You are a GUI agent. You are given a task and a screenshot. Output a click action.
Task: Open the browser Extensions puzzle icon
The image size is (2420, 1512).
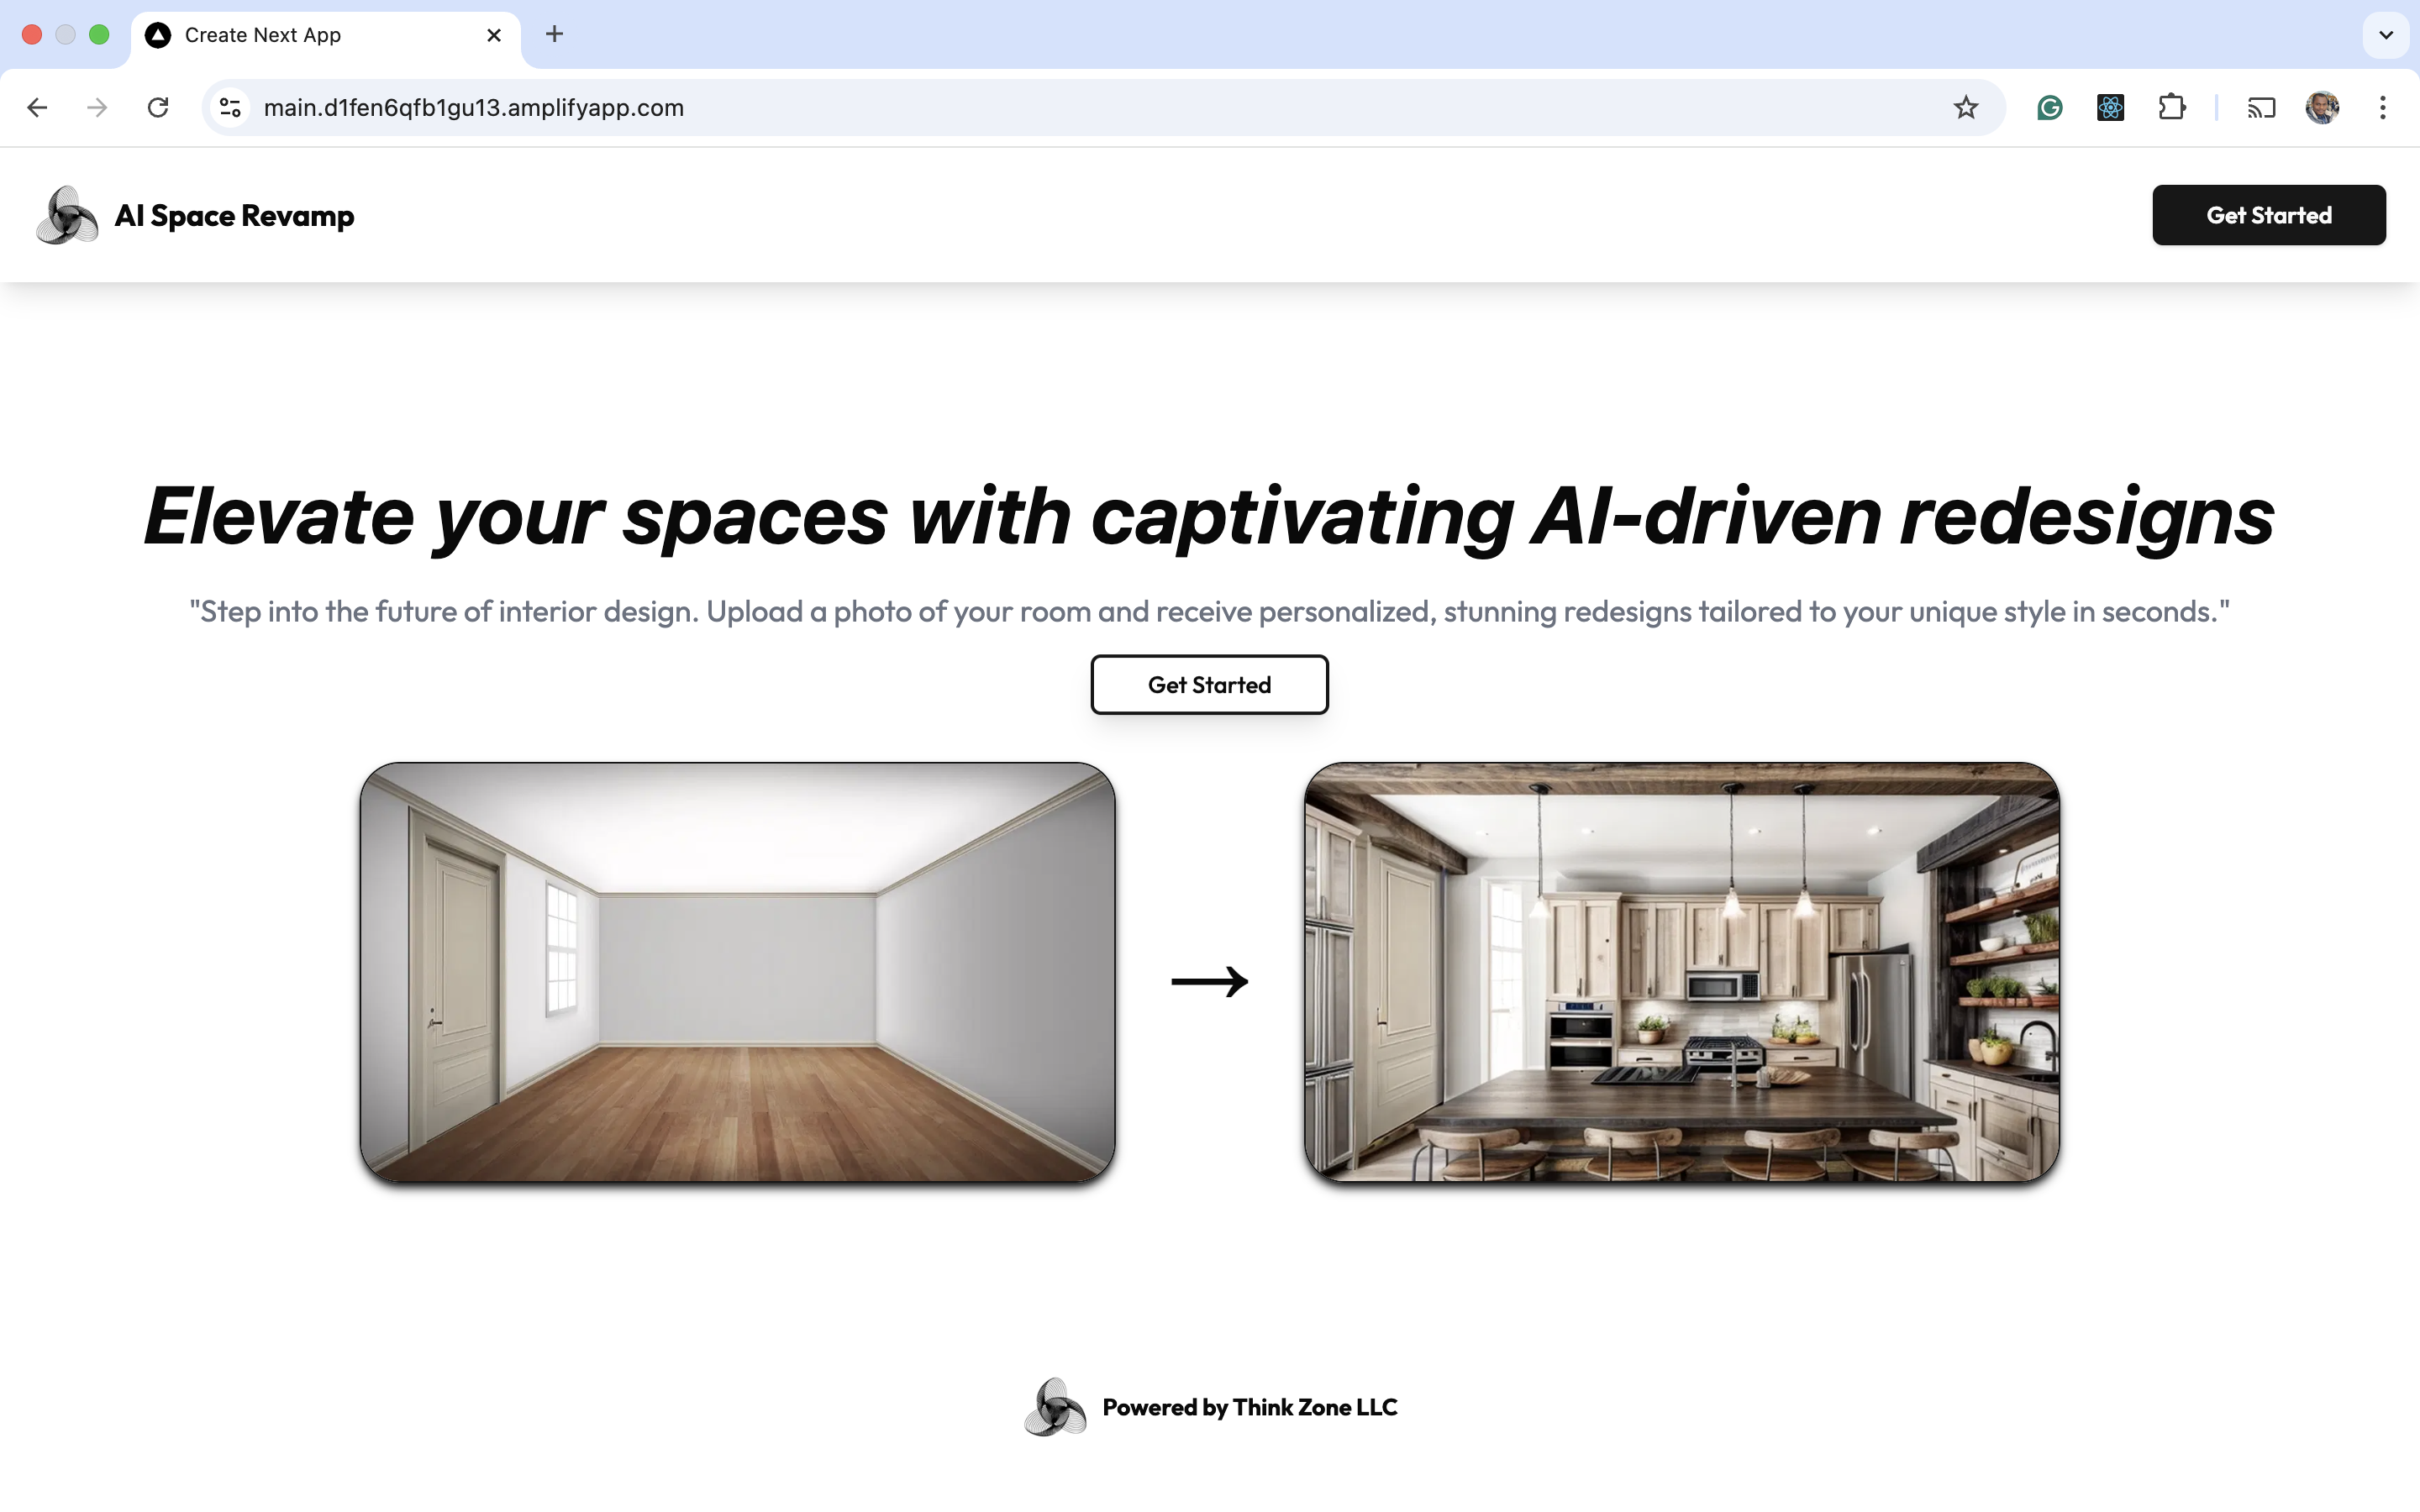pyautogui.click(x=2171, y=107)
